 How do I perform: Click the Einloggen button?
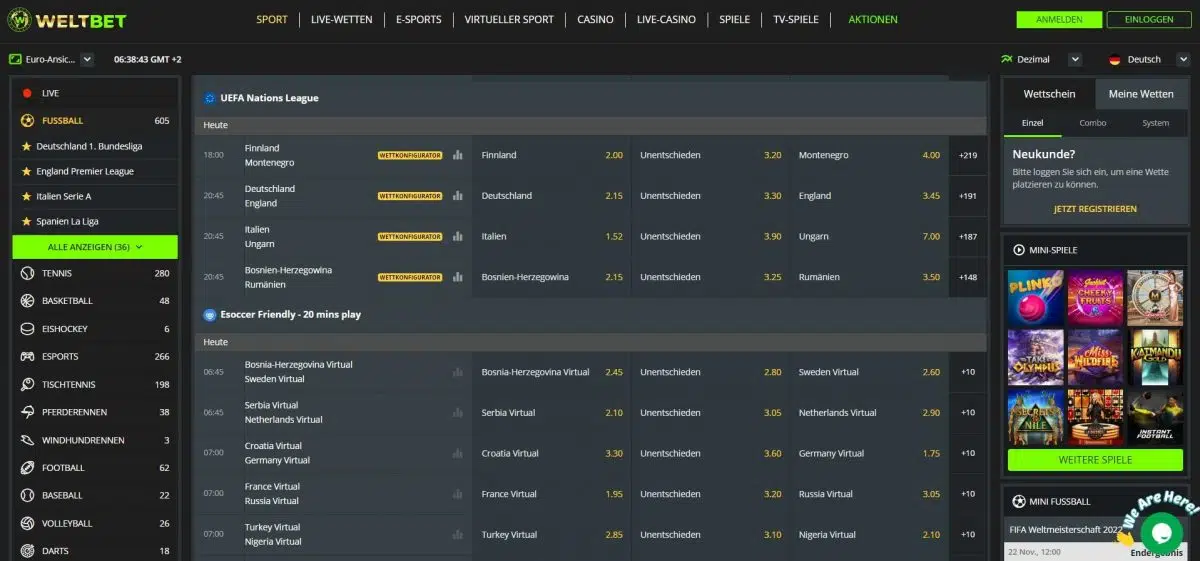1148,19
